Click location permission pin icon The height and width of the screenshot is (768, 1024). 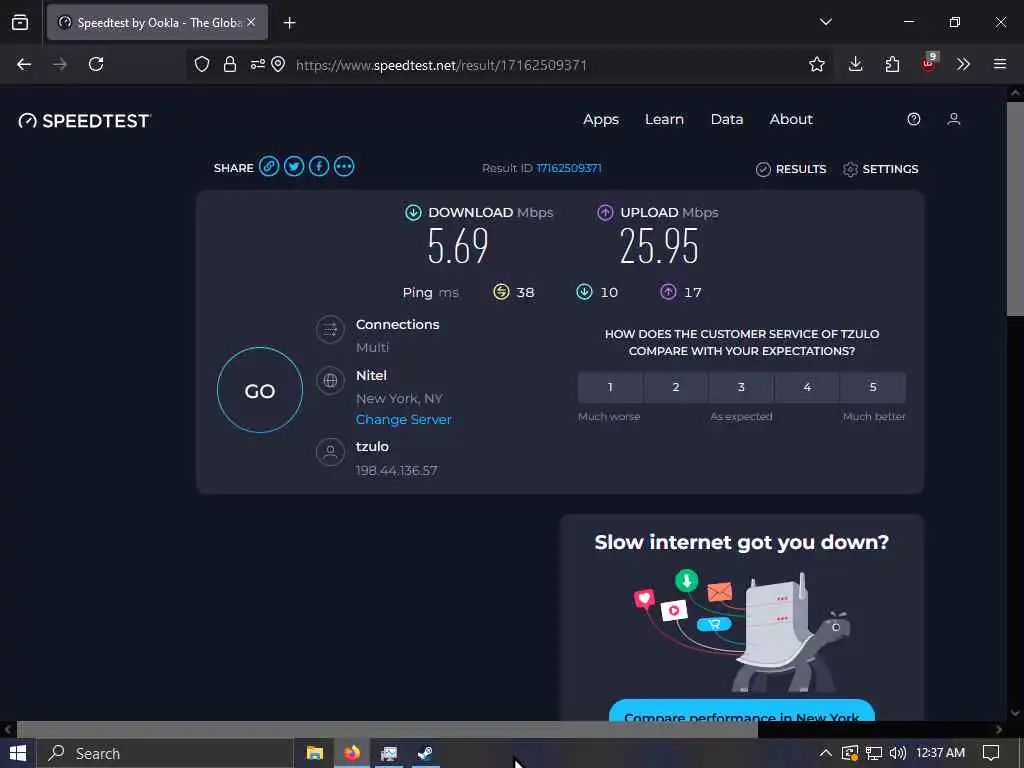pyautogui.click(x=278, y=64)
